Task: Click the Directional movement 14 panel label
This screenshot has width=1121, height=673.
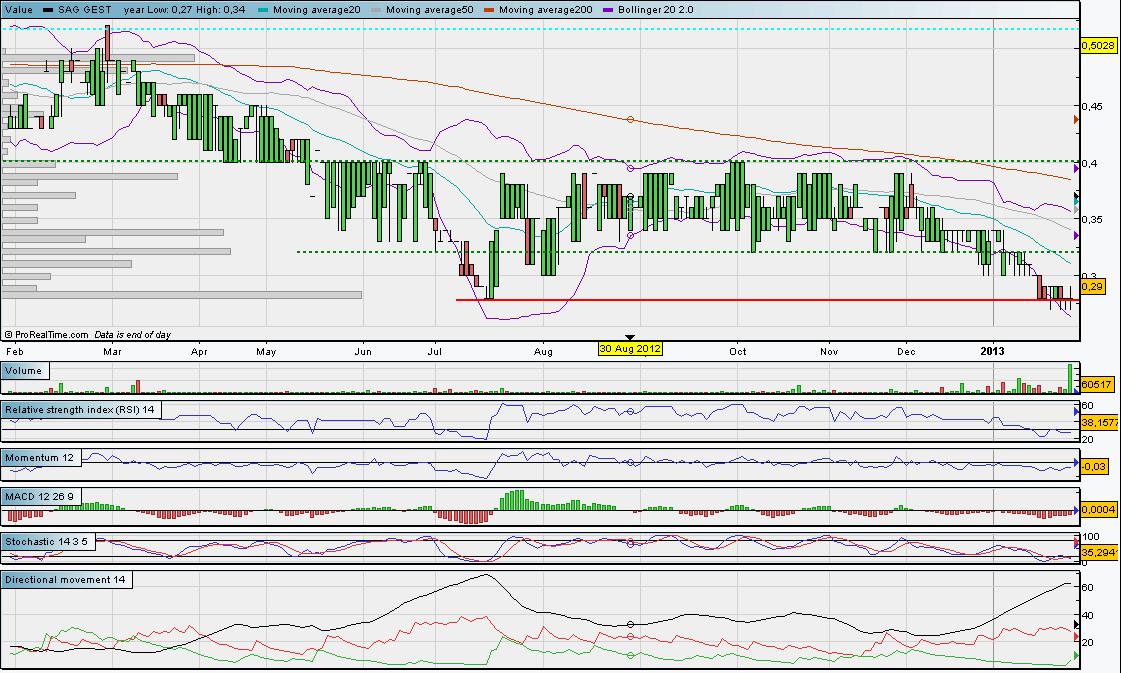Action: click(x=67, y=580)
